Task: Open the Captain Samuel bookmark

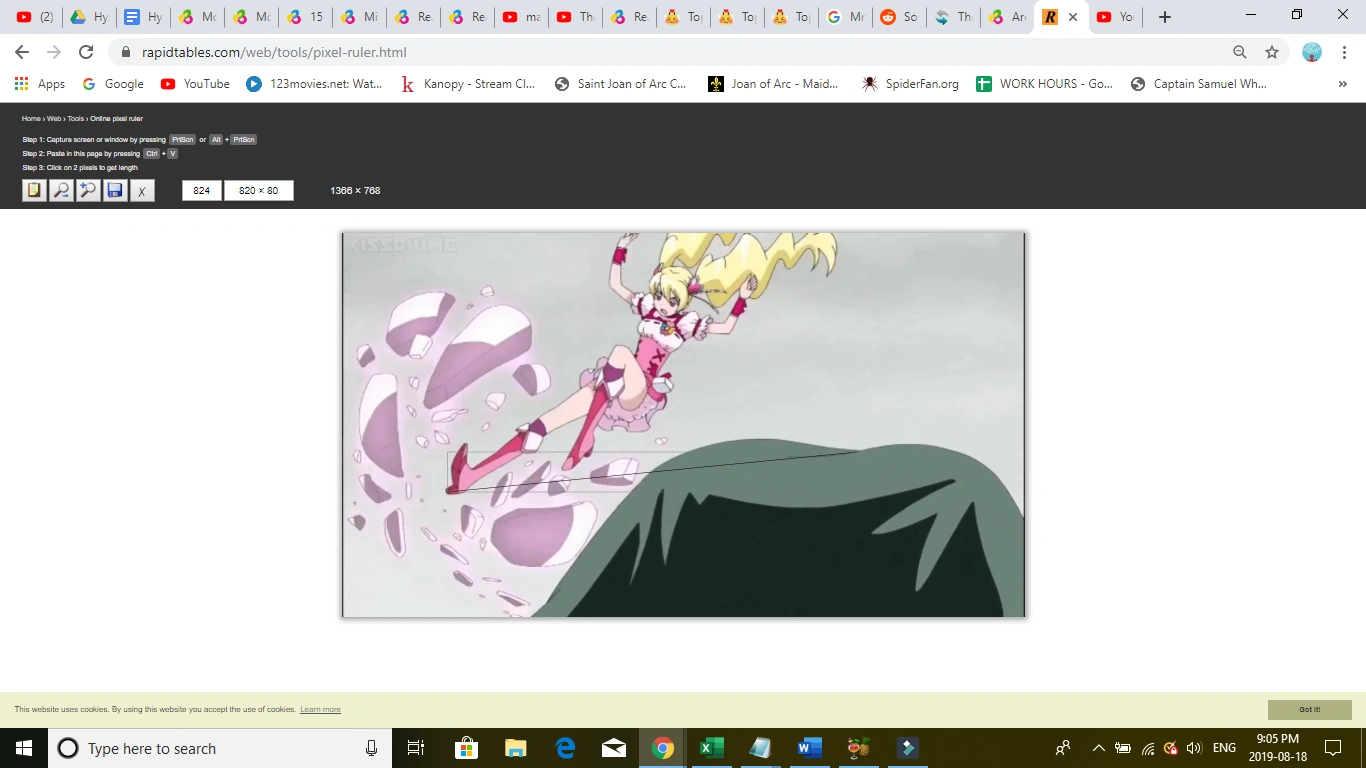Action: (1198, 84)
